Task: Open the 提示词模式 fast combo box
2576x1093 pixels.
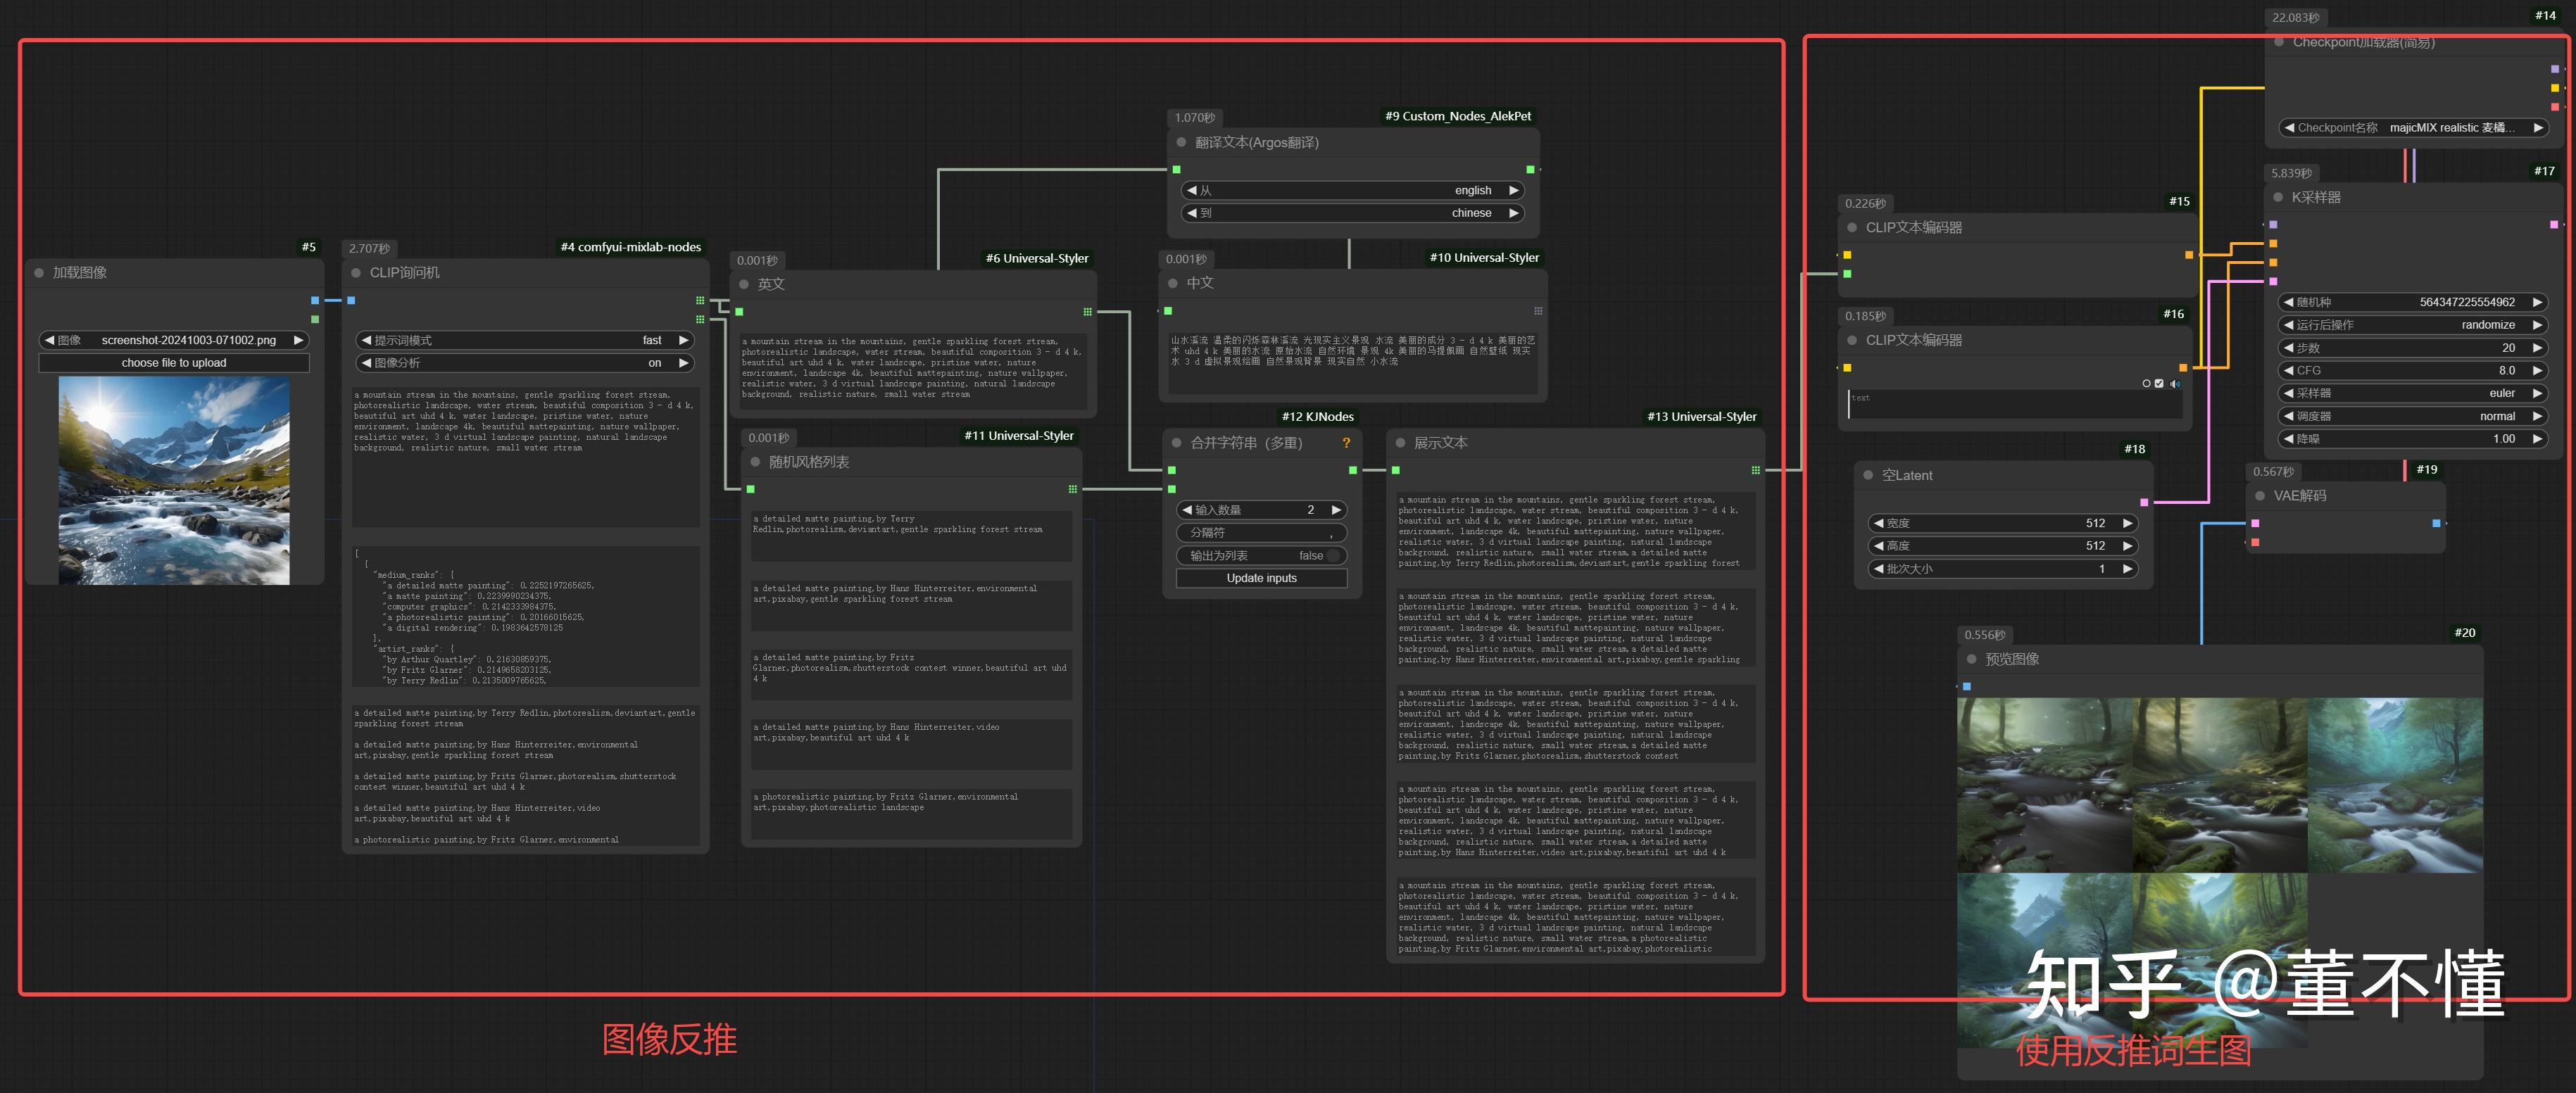Action: 524,341
